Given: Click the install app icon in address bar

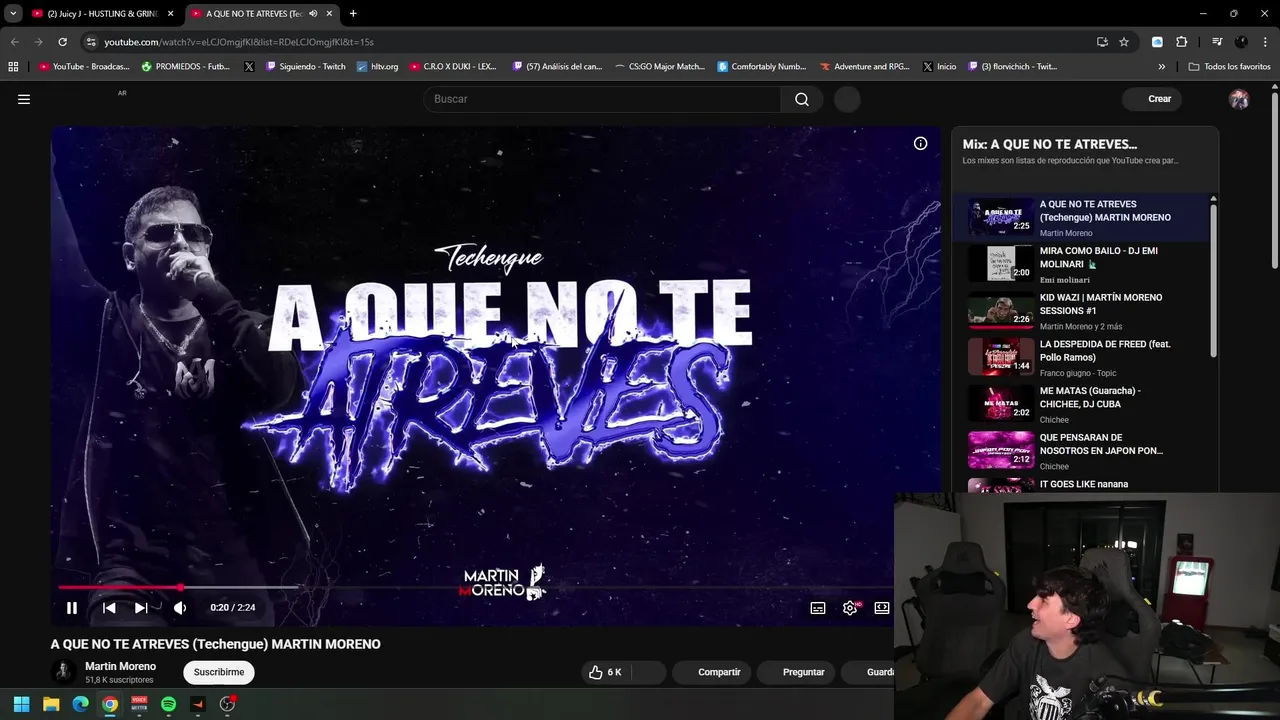Looking at the screenshot, I should [1102, 42].
